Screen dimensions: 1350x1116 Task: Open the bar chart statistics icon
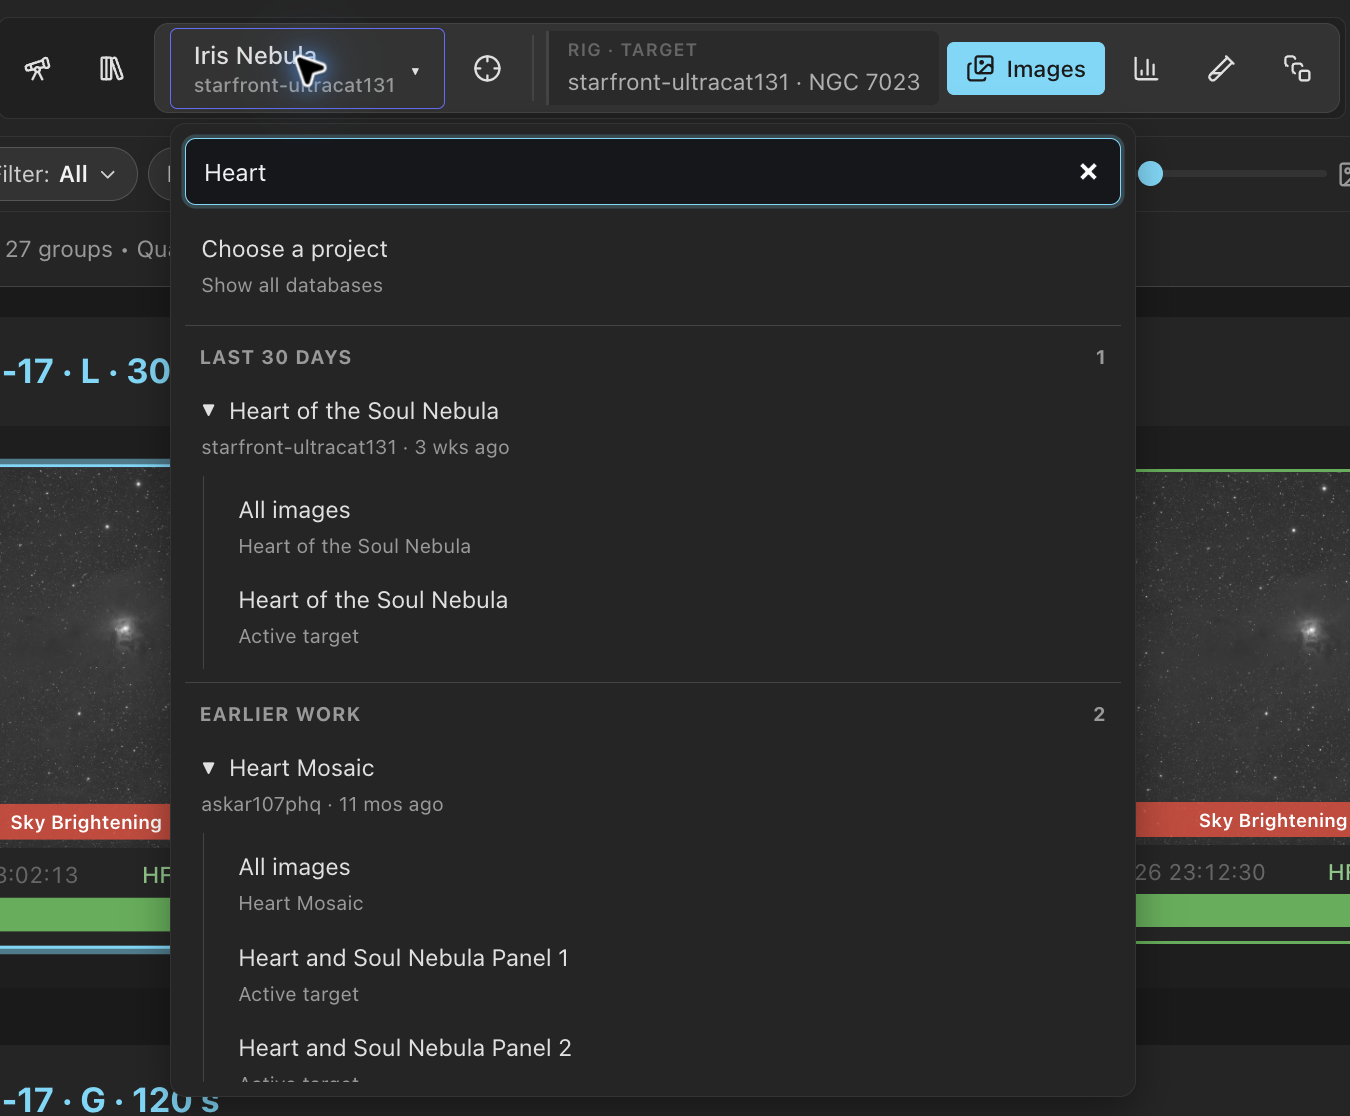1146,69
